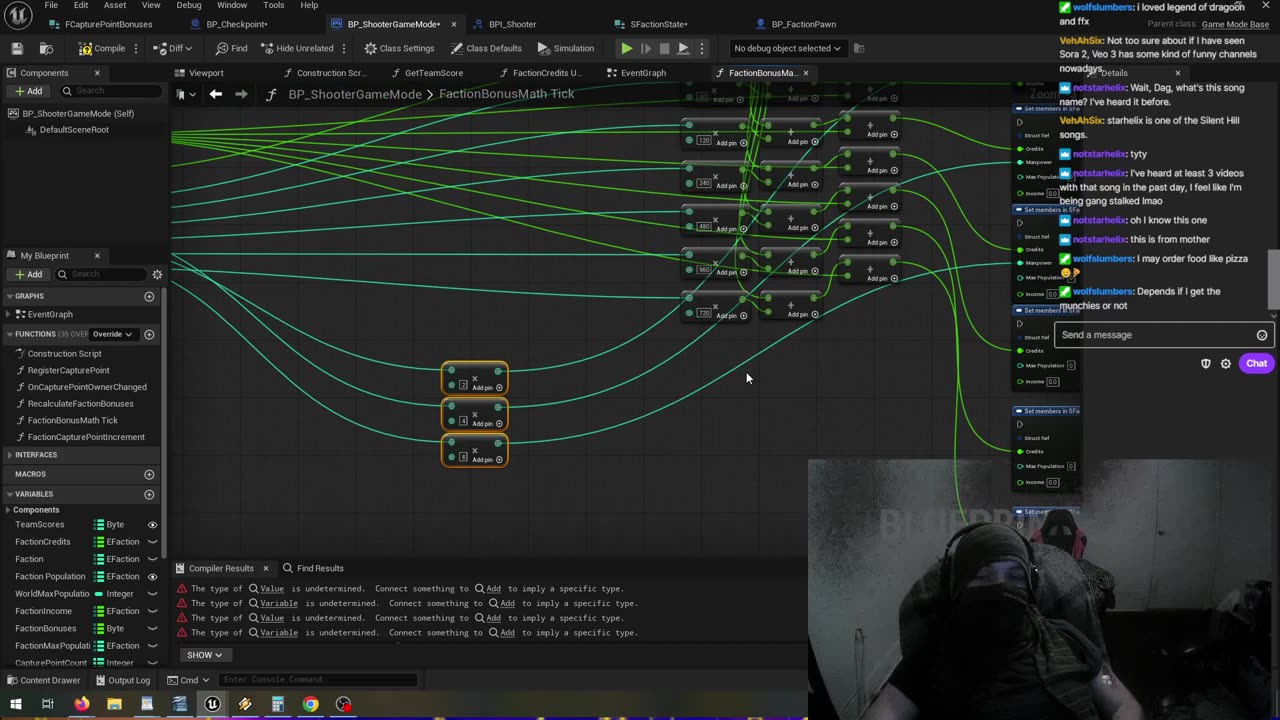Add a new function with plus icon

tap(149, 334)
